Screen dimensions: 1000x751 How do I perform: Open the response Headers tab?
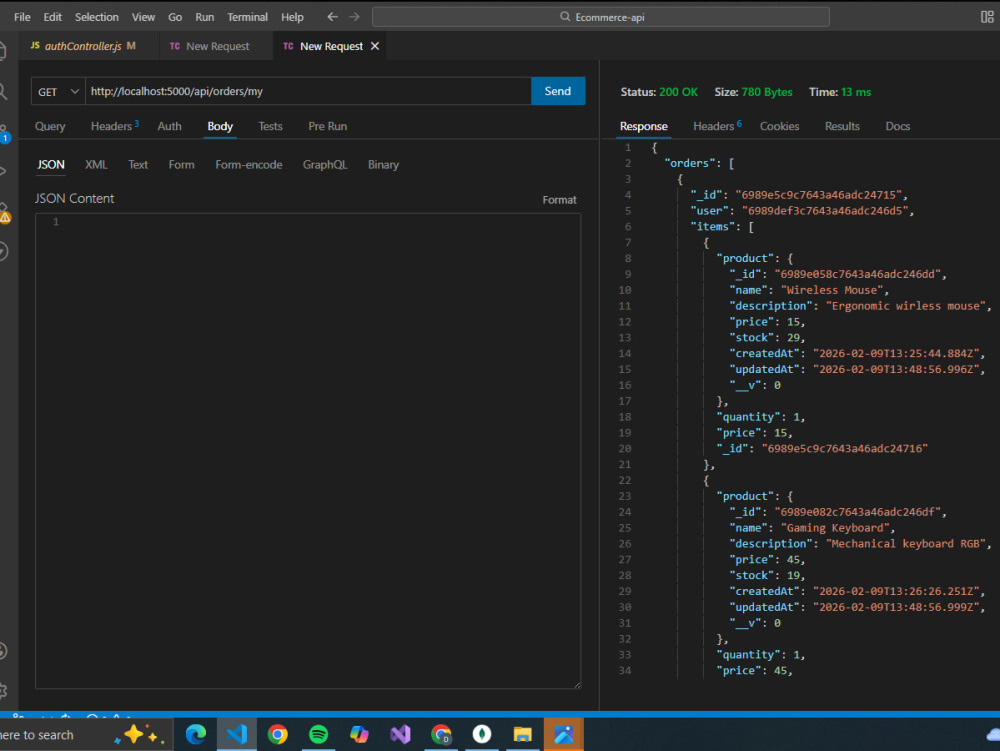717,126
